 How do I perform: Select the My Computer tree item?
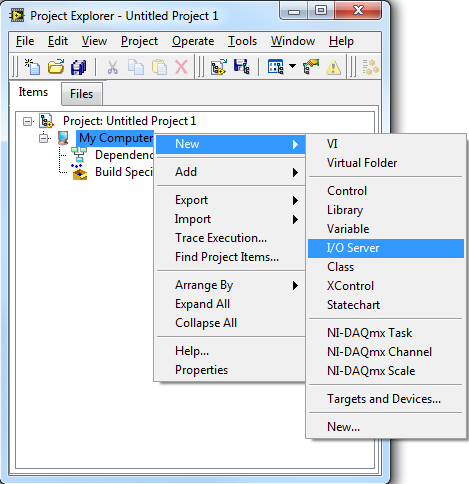point(115,138)
